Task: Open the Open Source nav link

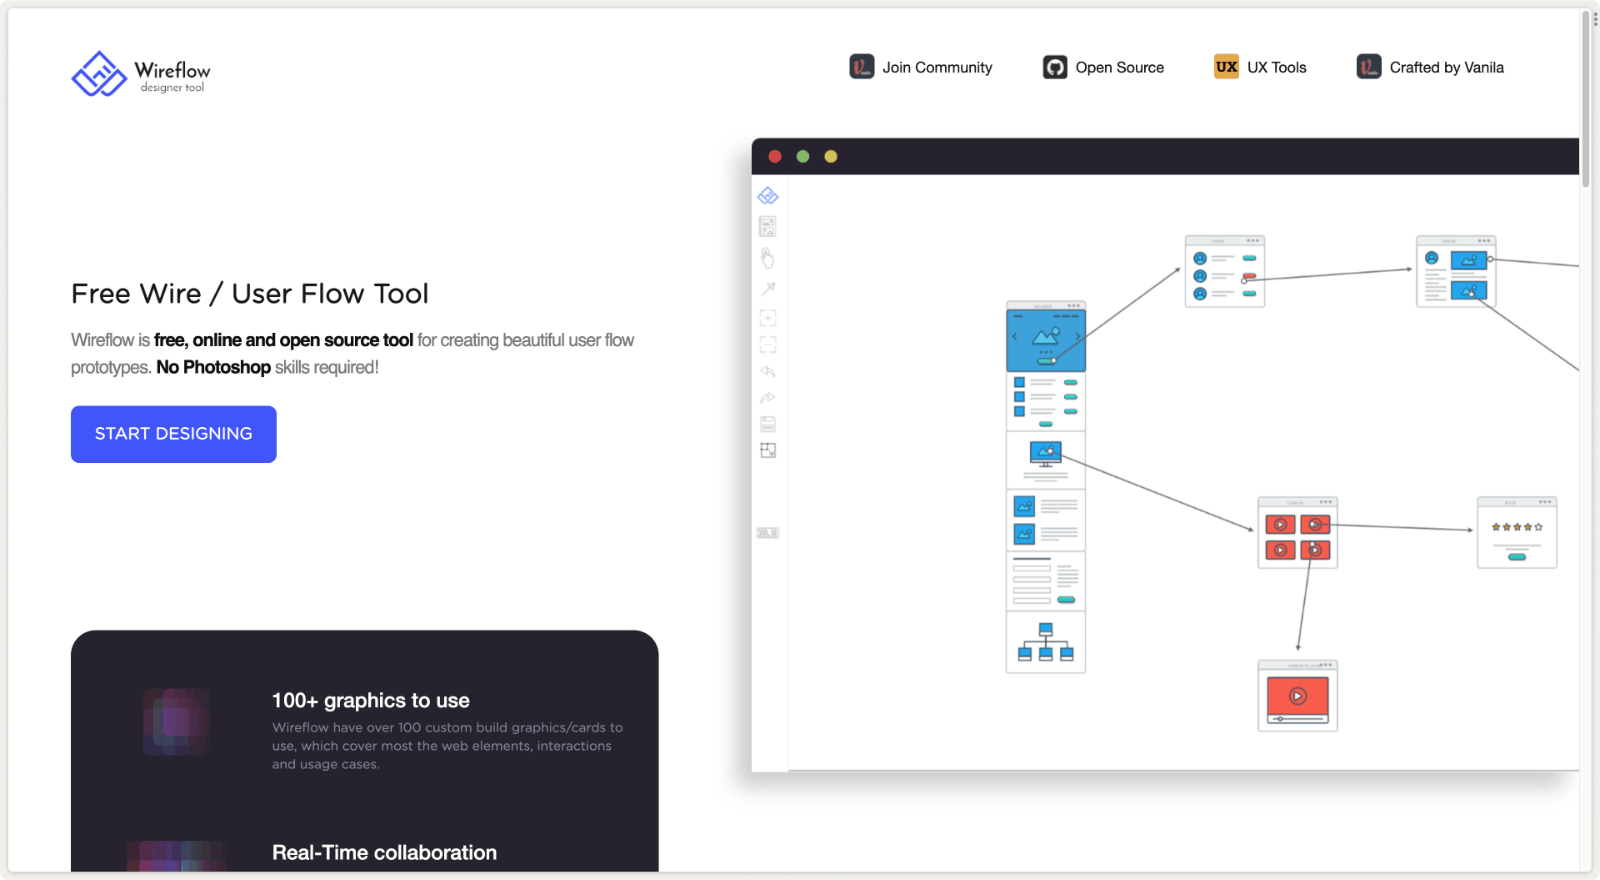Action: tap(1119, 67)
